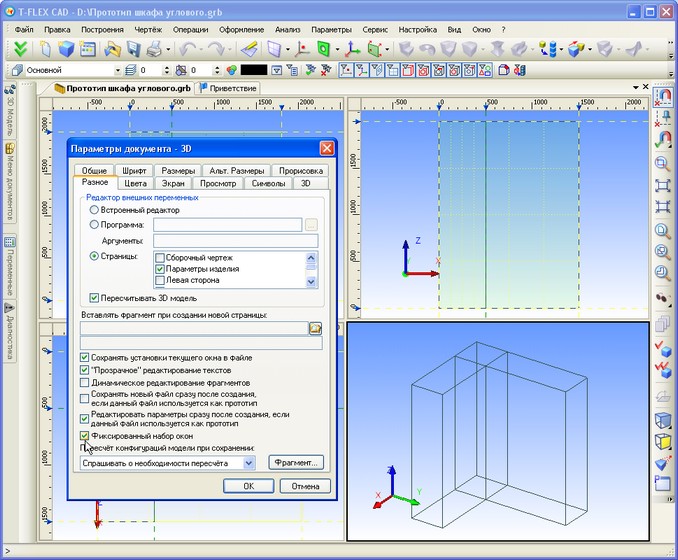Image resolution: width=678 pixels, height=560 pixels.
Task: Click the new 3D model cube icon
Action: click(x=66, y=49)
